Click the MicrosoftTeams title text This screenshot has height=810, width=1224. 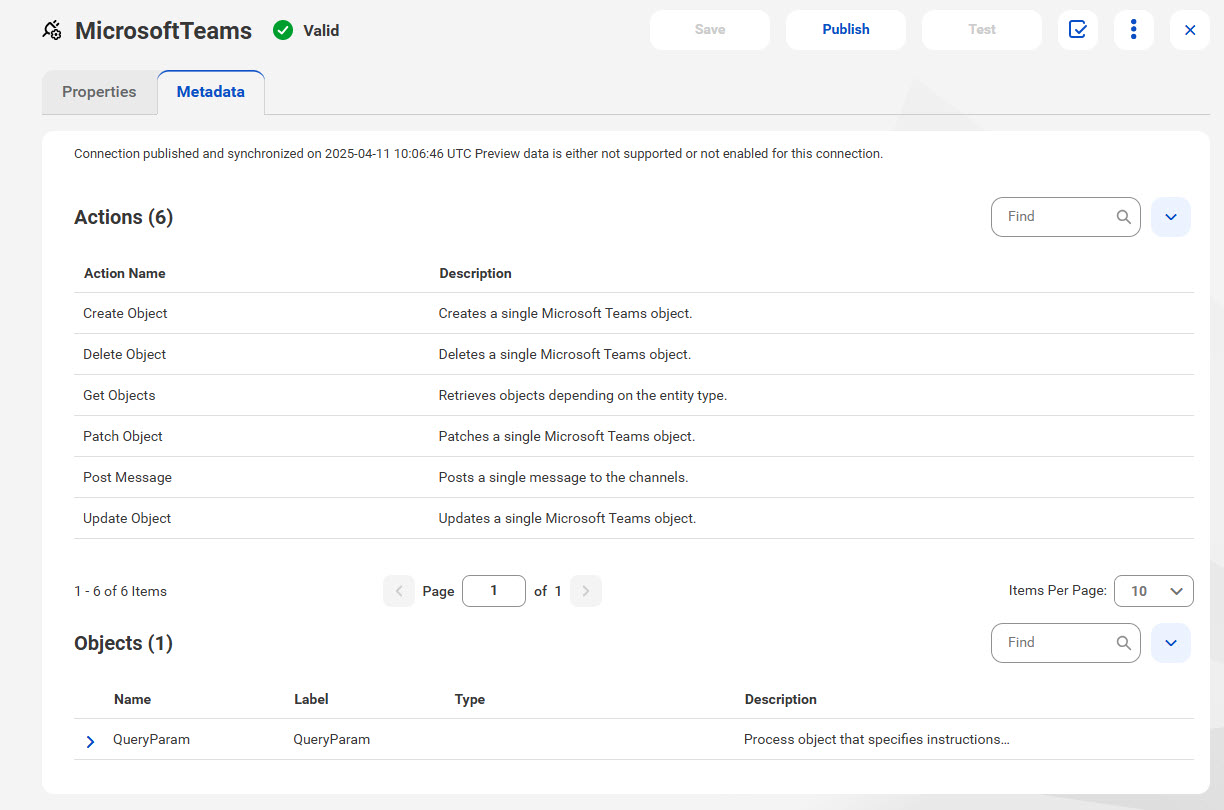coord(164,31)
